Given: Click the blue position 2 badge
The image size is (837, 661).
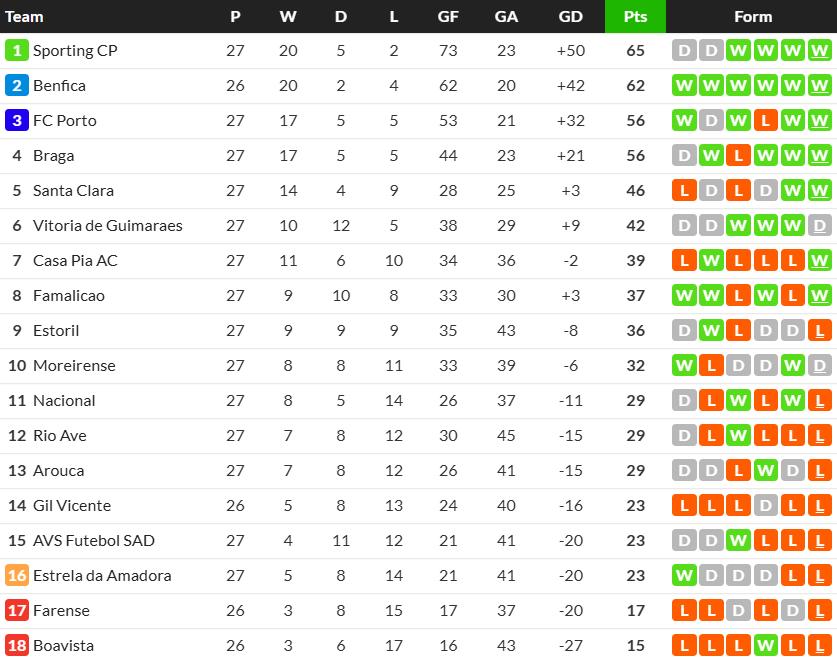Looking at the screenshot, I should pos(17,85).
